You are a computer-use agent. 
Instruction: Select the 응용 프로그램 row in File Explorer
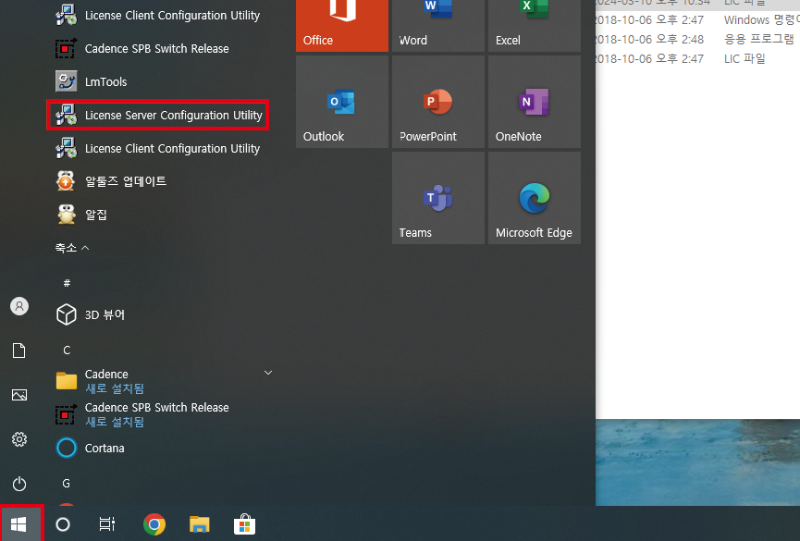[697, 39]
